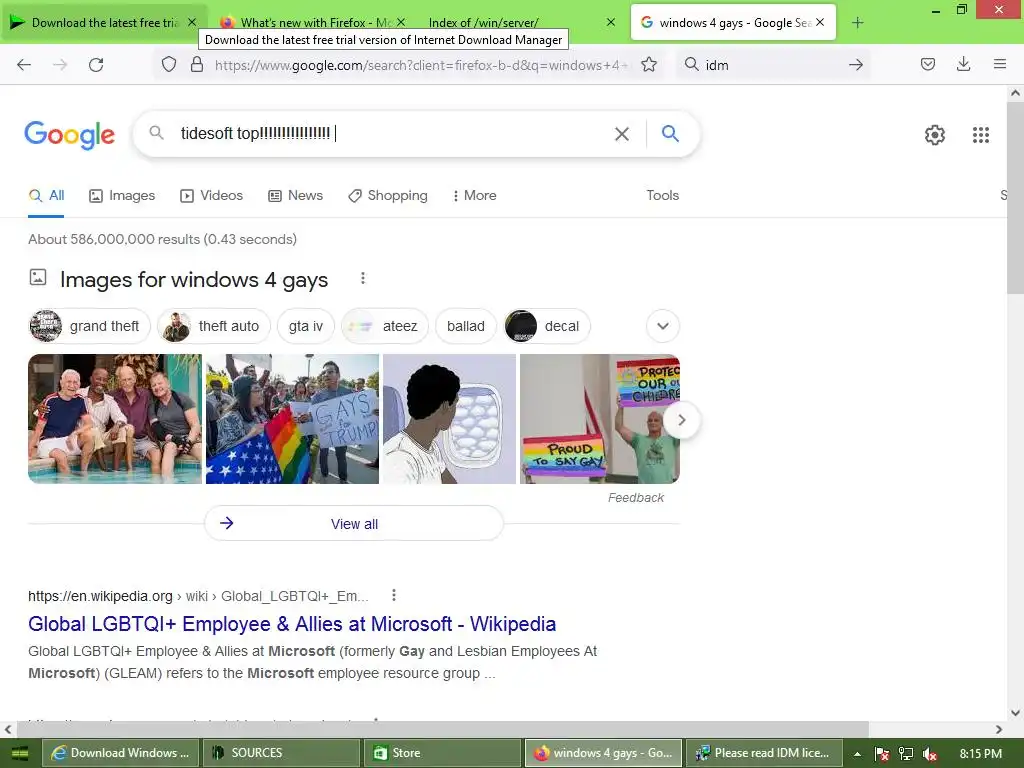The width and height of the screenshot is (1024, 768).
Task: Open the Windows Start button
Action: click(x=20, y=753)
